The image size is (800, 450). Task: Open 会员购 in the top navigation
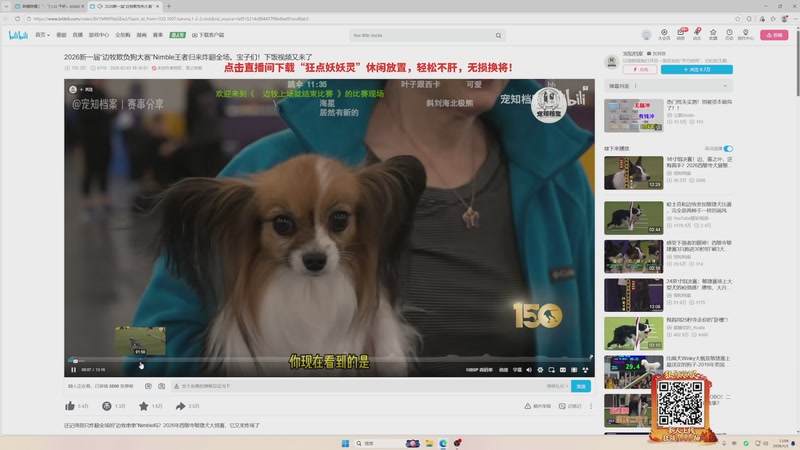click(x=122, y=35)
